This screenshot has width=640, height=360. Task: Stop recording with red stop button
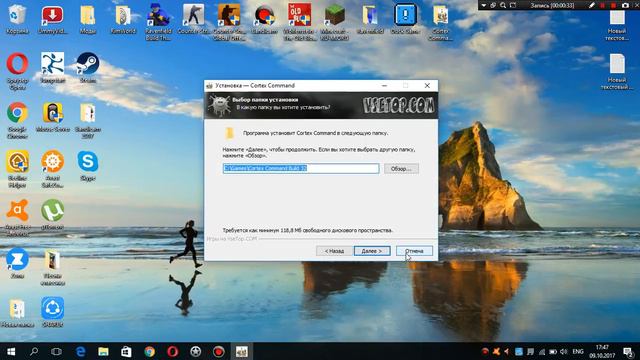coord(613,5)
